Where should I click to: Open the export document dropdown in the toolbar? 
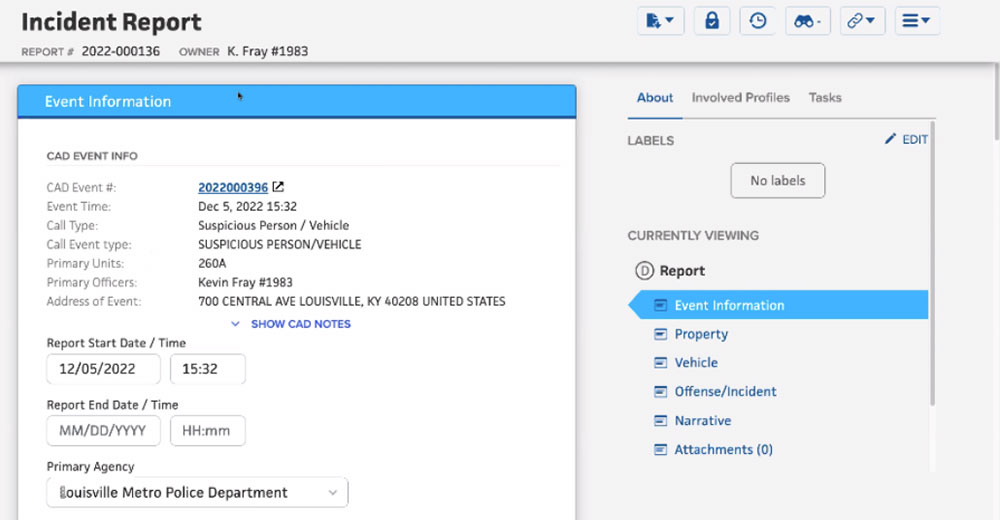coord(659,21)
